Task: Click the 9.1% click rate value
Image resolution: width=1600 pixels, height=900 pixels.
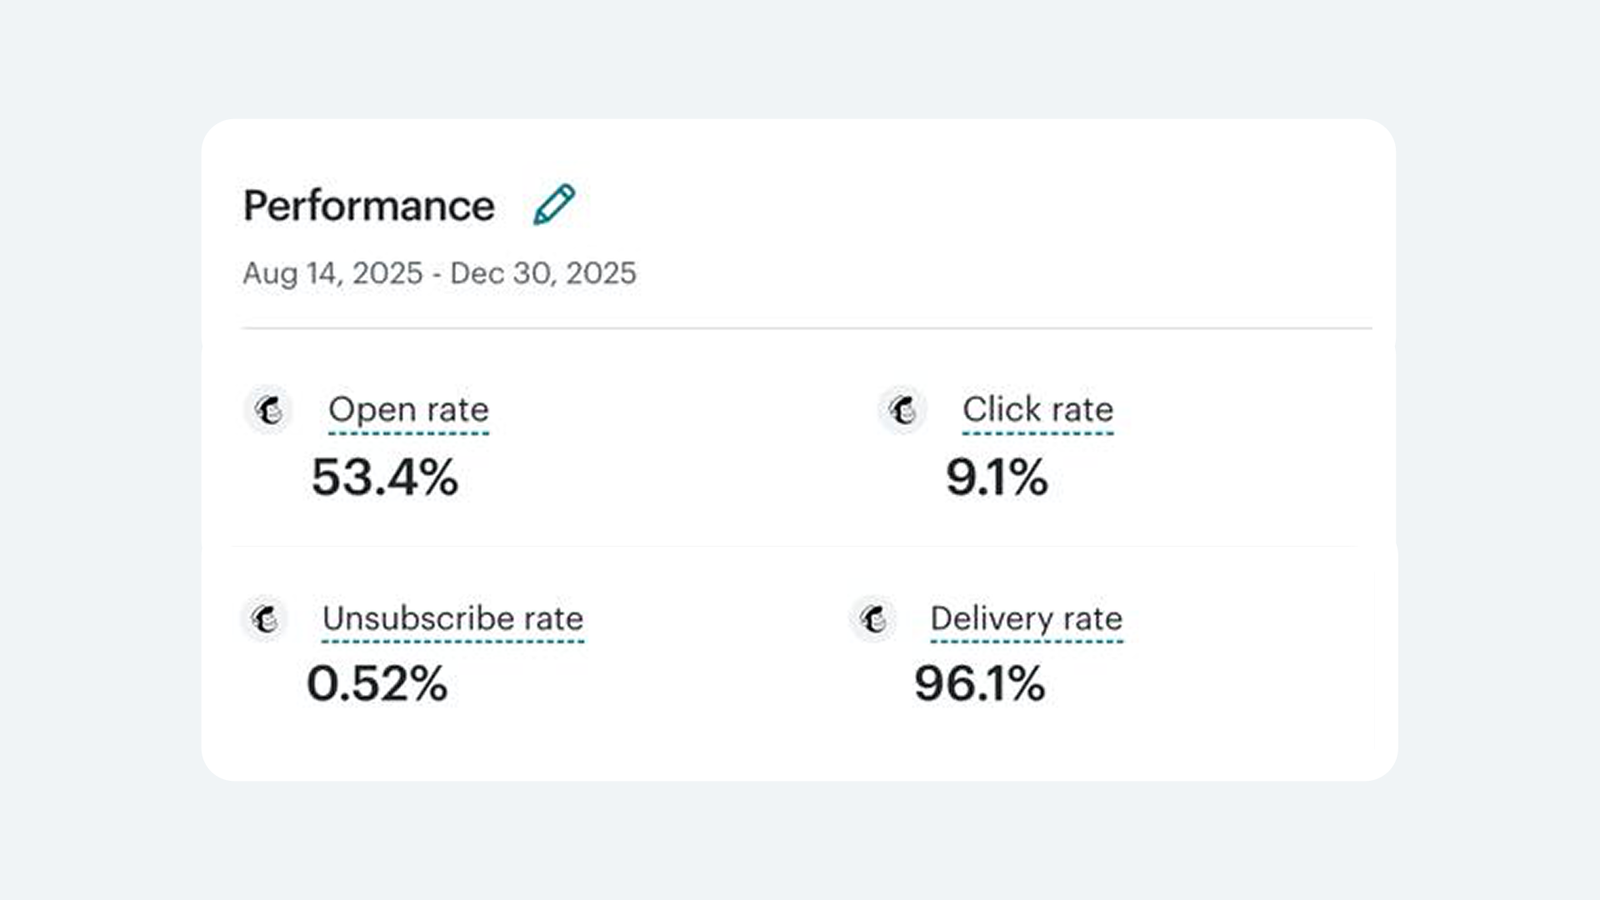Action: click(x=996, y=477)
